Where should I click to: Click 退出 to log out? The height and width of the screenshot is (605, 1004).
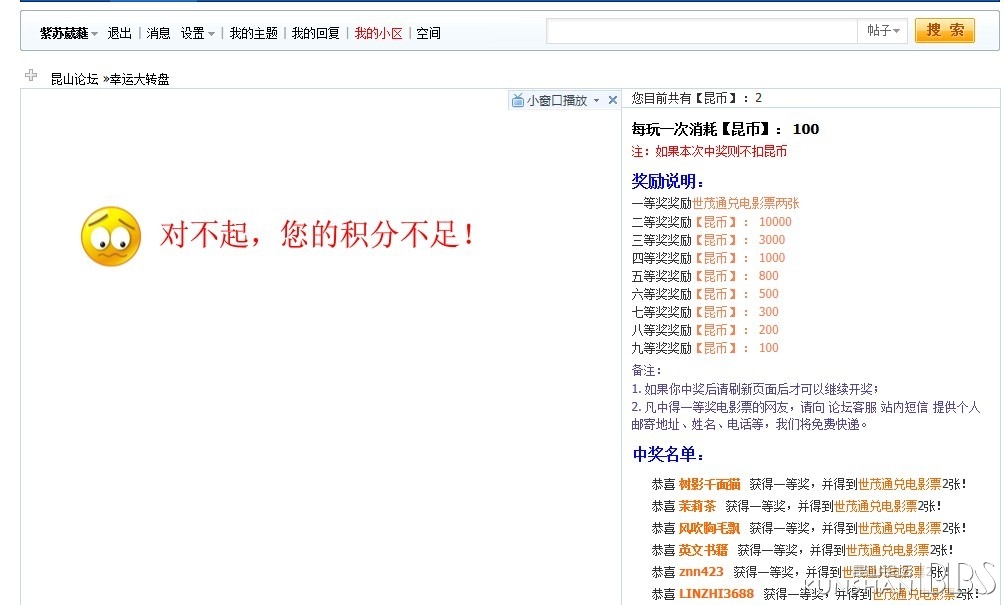119,33
